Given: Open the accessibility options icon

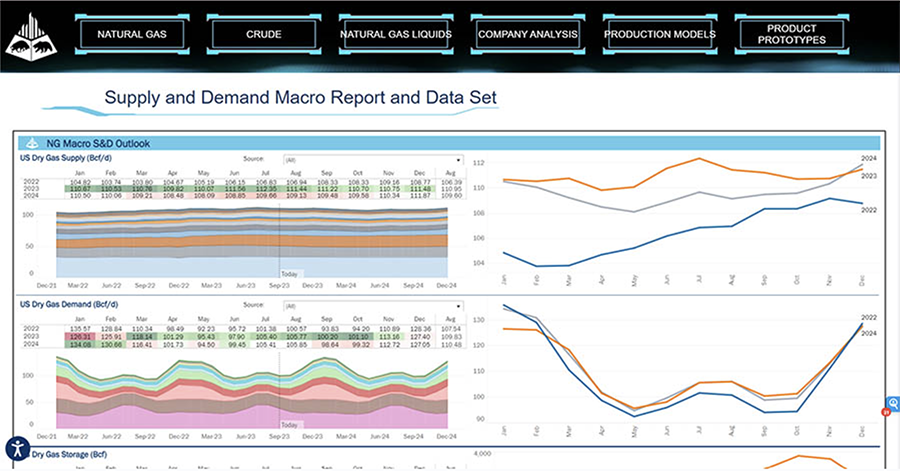Looking at the screenshot, I should (18, 448).
